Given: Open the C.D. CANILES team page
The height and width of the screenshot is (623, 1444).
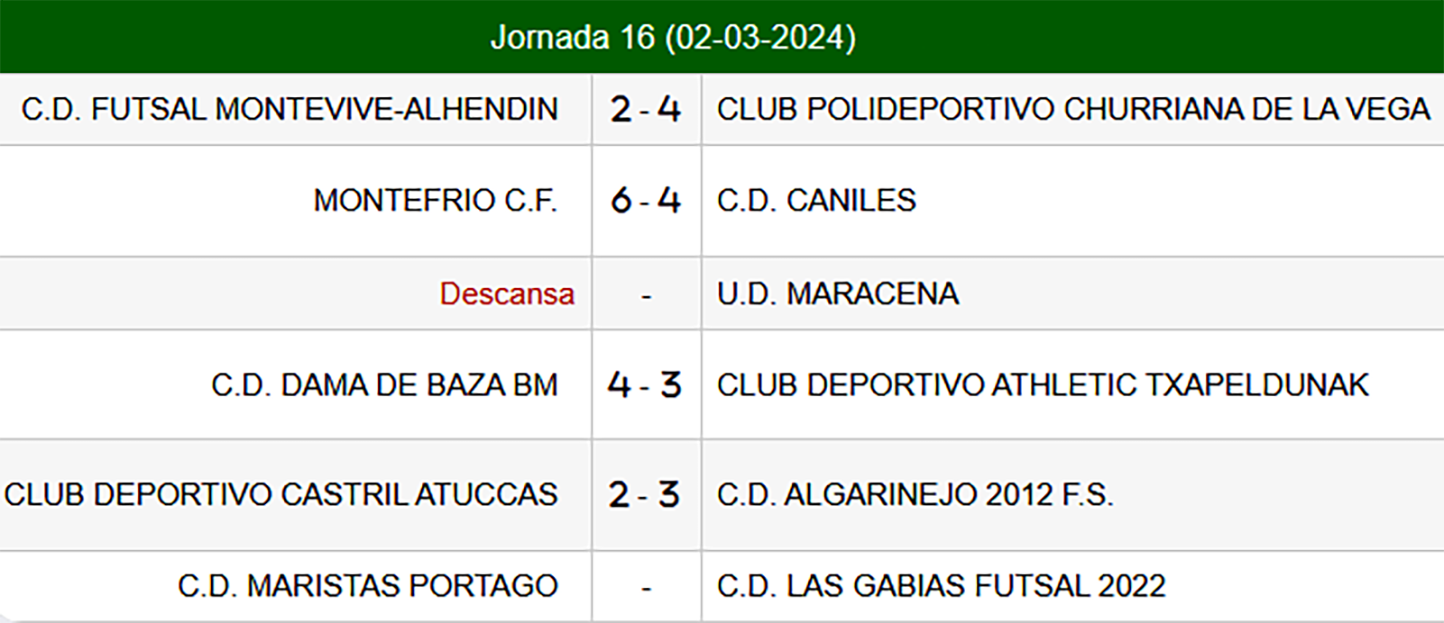Looking at the screenshot, I should [816, 201].
